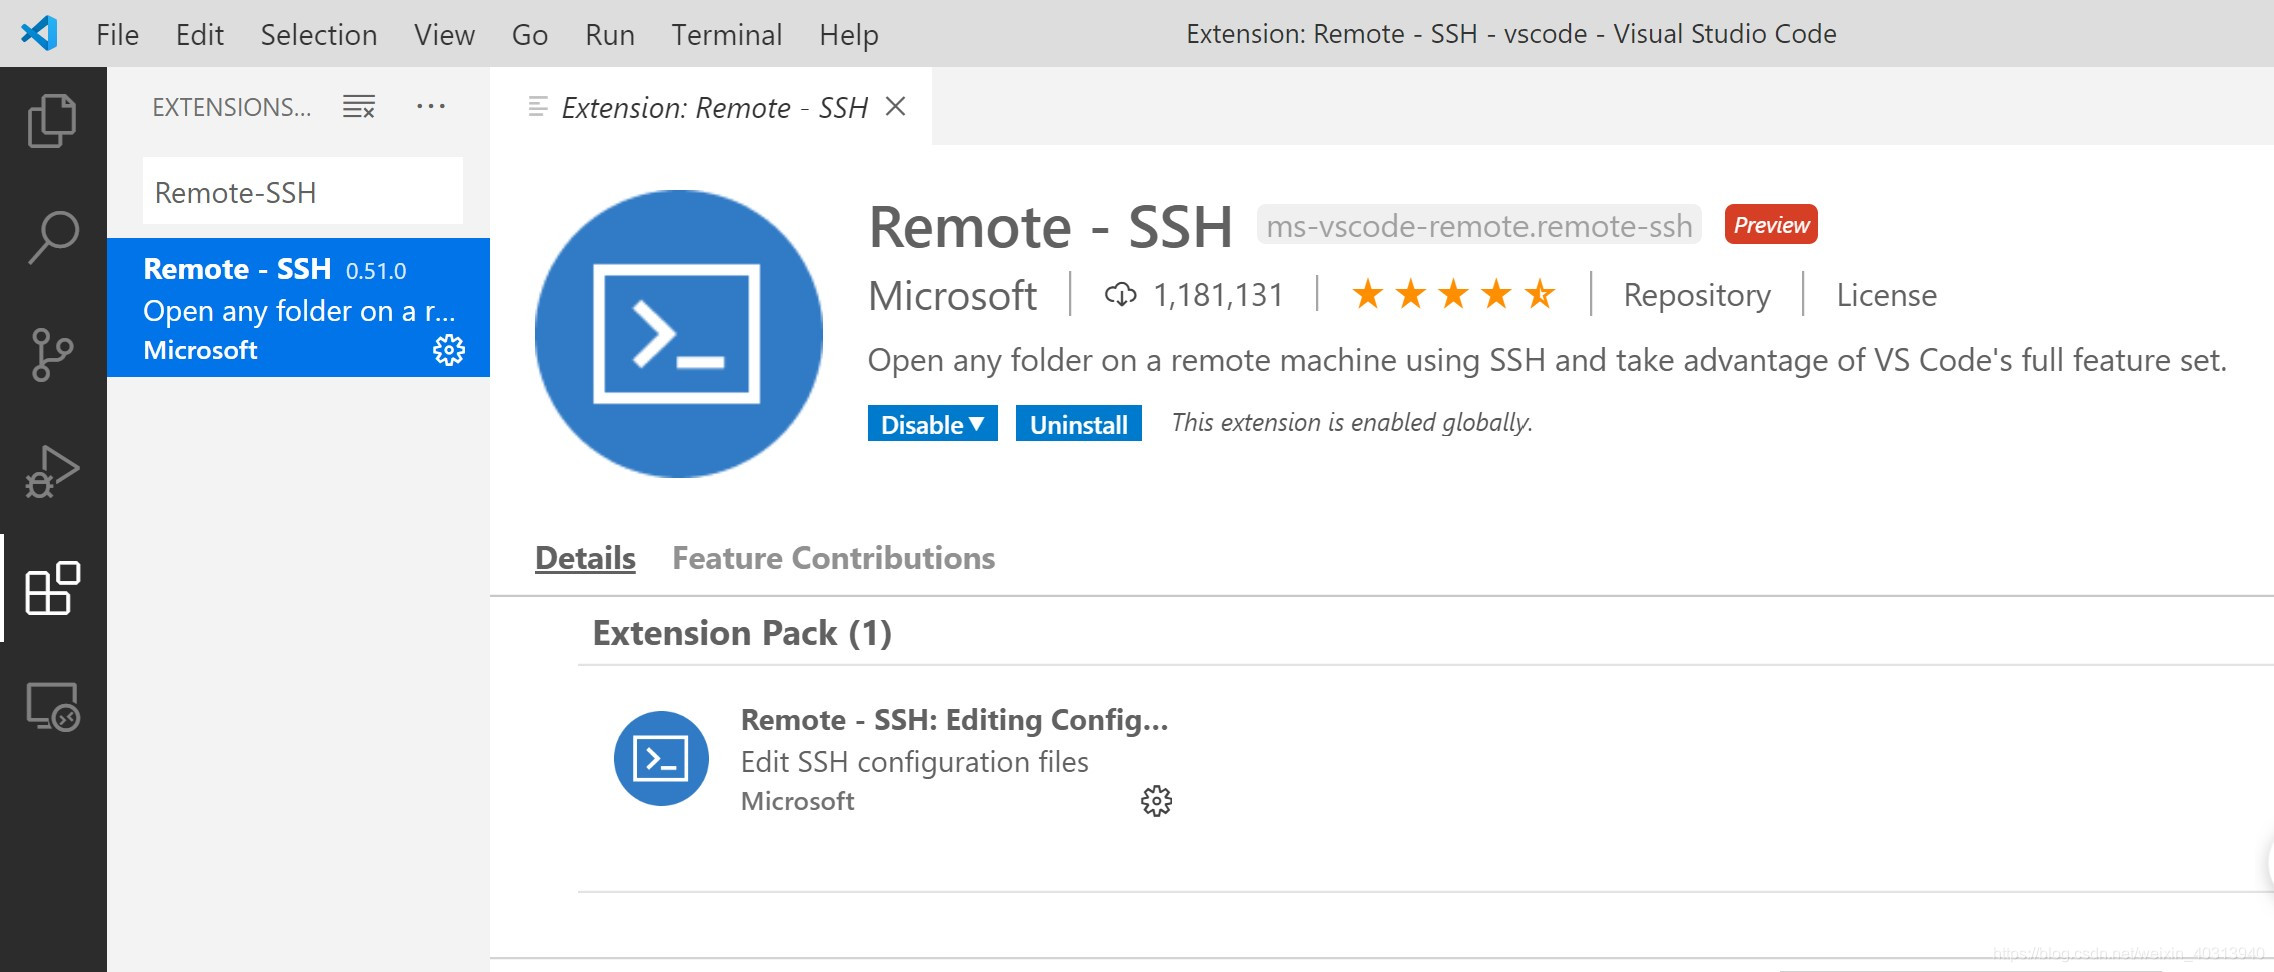Click the half-filled fifth rating star
This screenshot has height=972, width=2274.
[x=1540, y=294]
